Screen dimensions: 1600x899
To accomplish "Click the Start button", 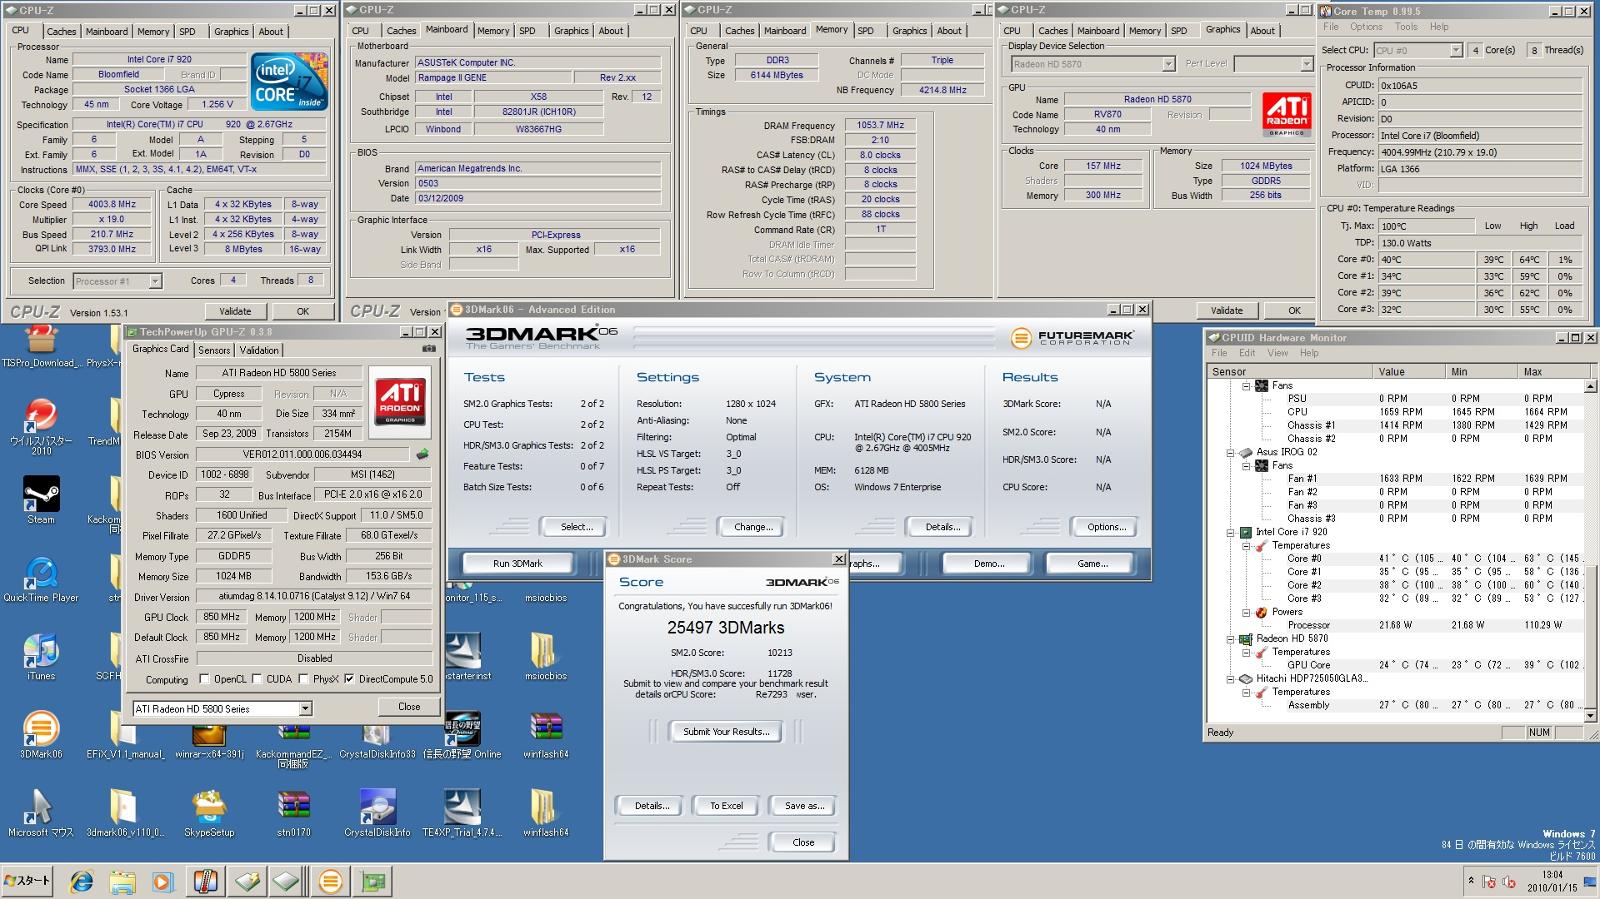I will tap(27, 881).
